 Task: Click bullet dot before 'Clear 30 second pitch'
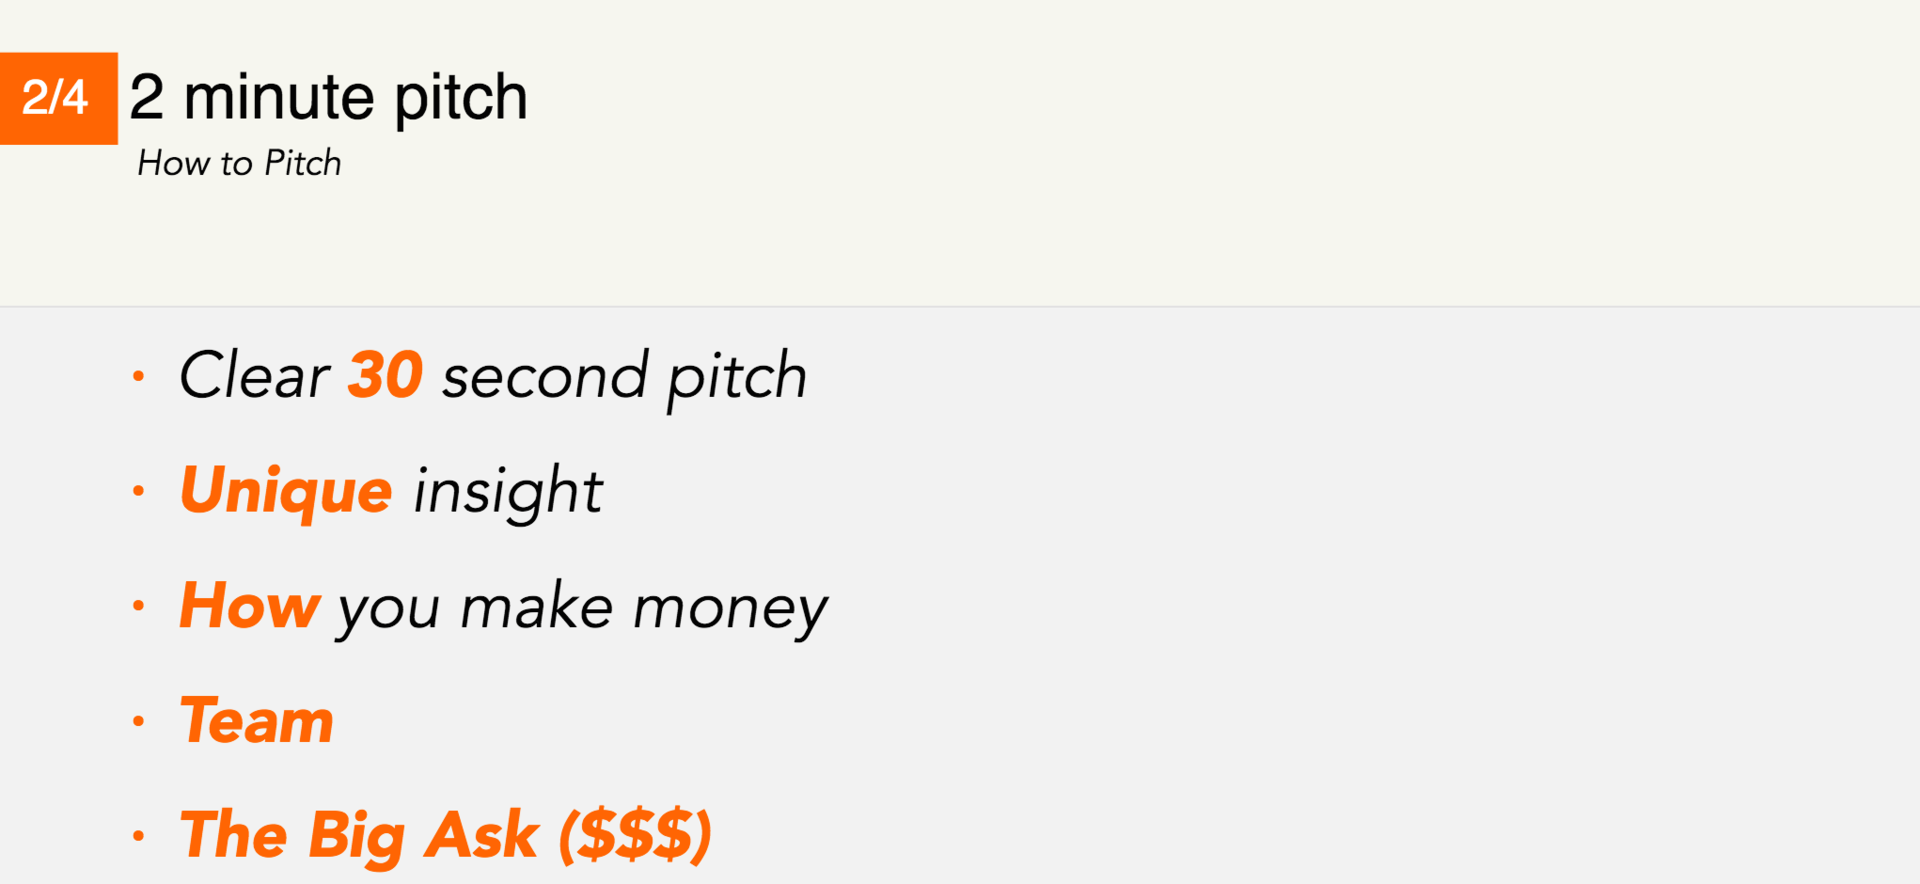coord(139,376)
